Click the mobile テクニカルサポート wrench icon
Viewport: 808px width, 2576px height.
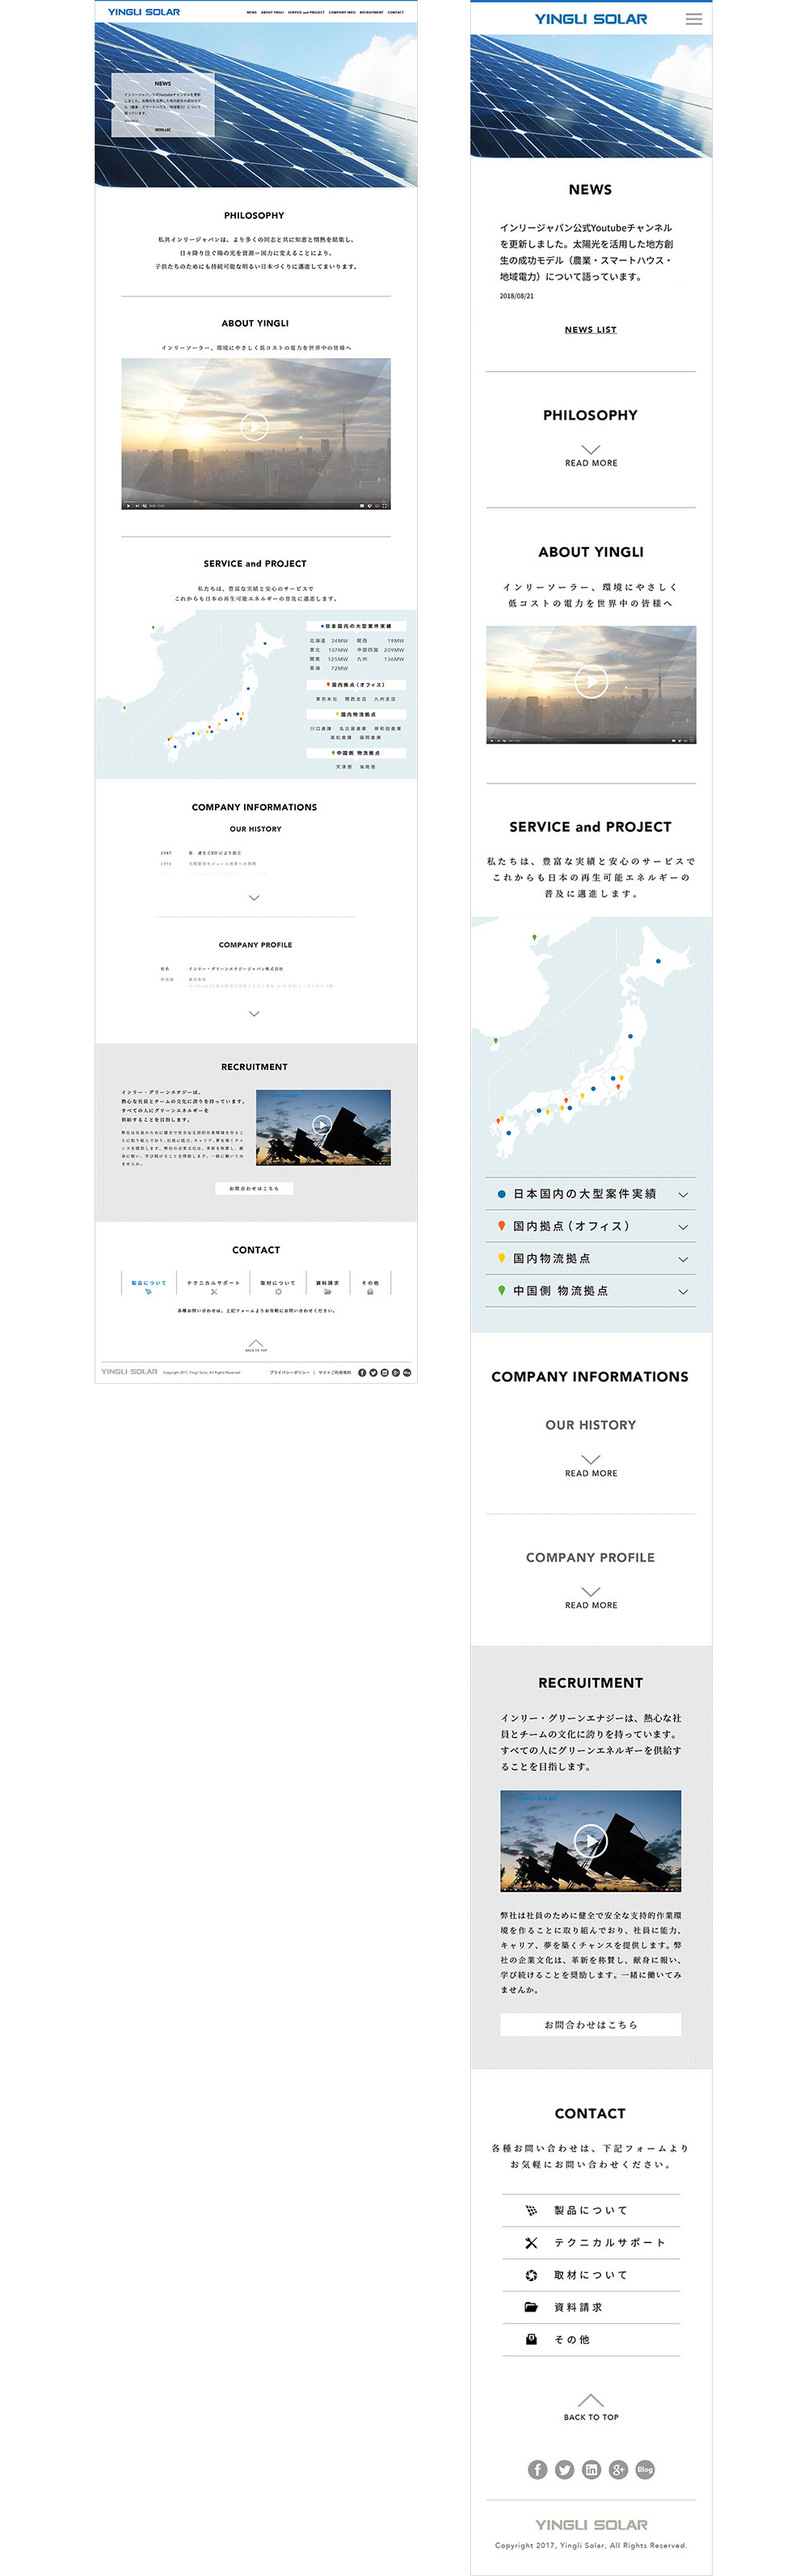531,2243
